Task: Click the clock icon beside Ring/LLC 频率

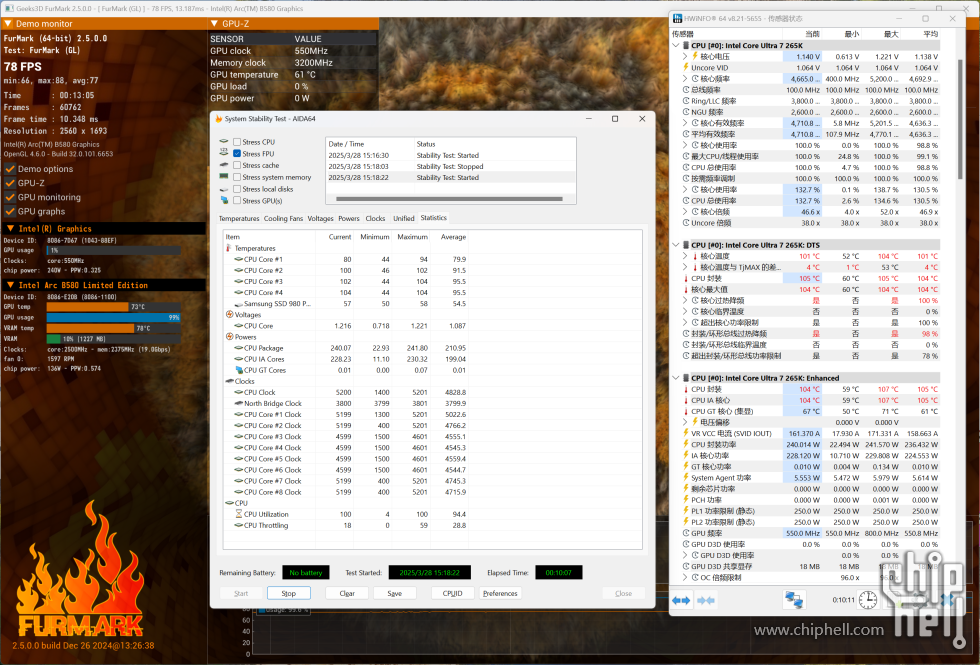Action: 686,101
